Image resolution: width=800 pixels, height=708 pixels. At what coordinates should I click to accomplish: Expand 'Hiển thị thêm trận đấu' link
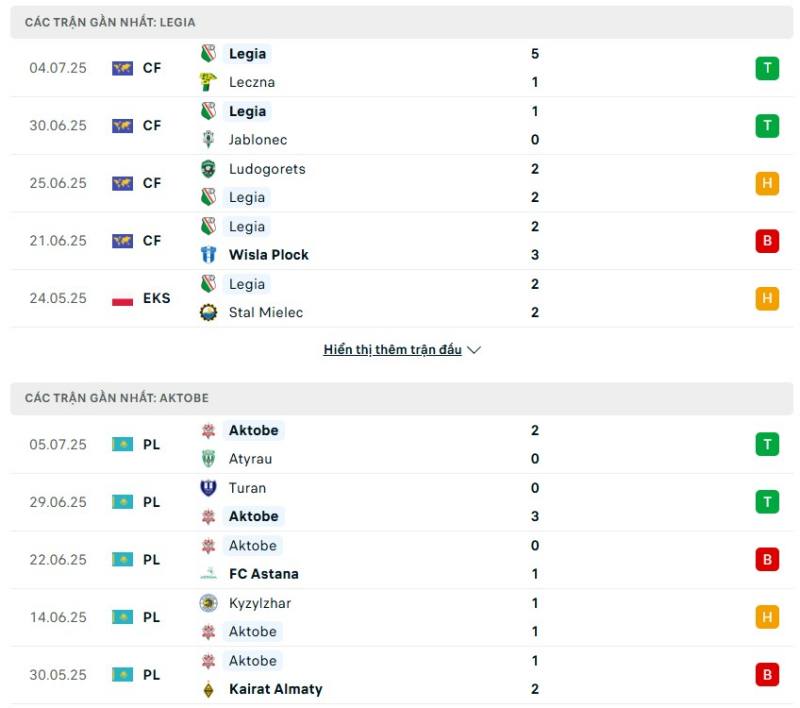(x=392, y=350)
